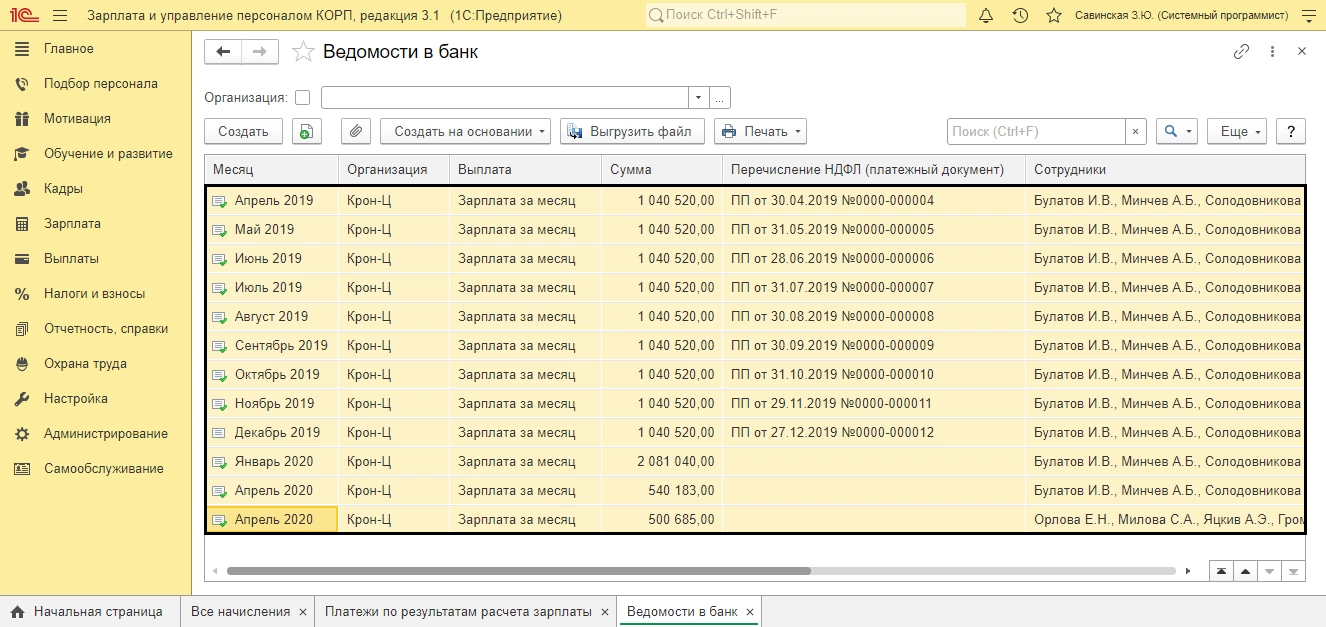Open Подбор персонала section

click(x=95, y=84)
